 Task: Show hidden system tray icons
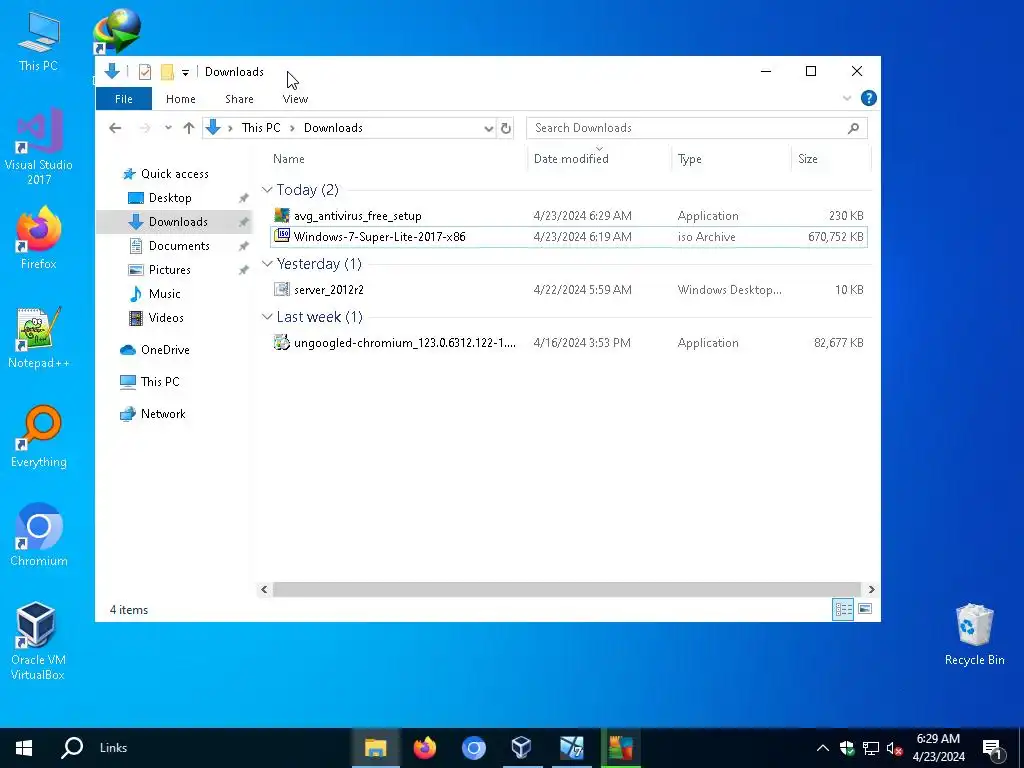pos(823,748)
